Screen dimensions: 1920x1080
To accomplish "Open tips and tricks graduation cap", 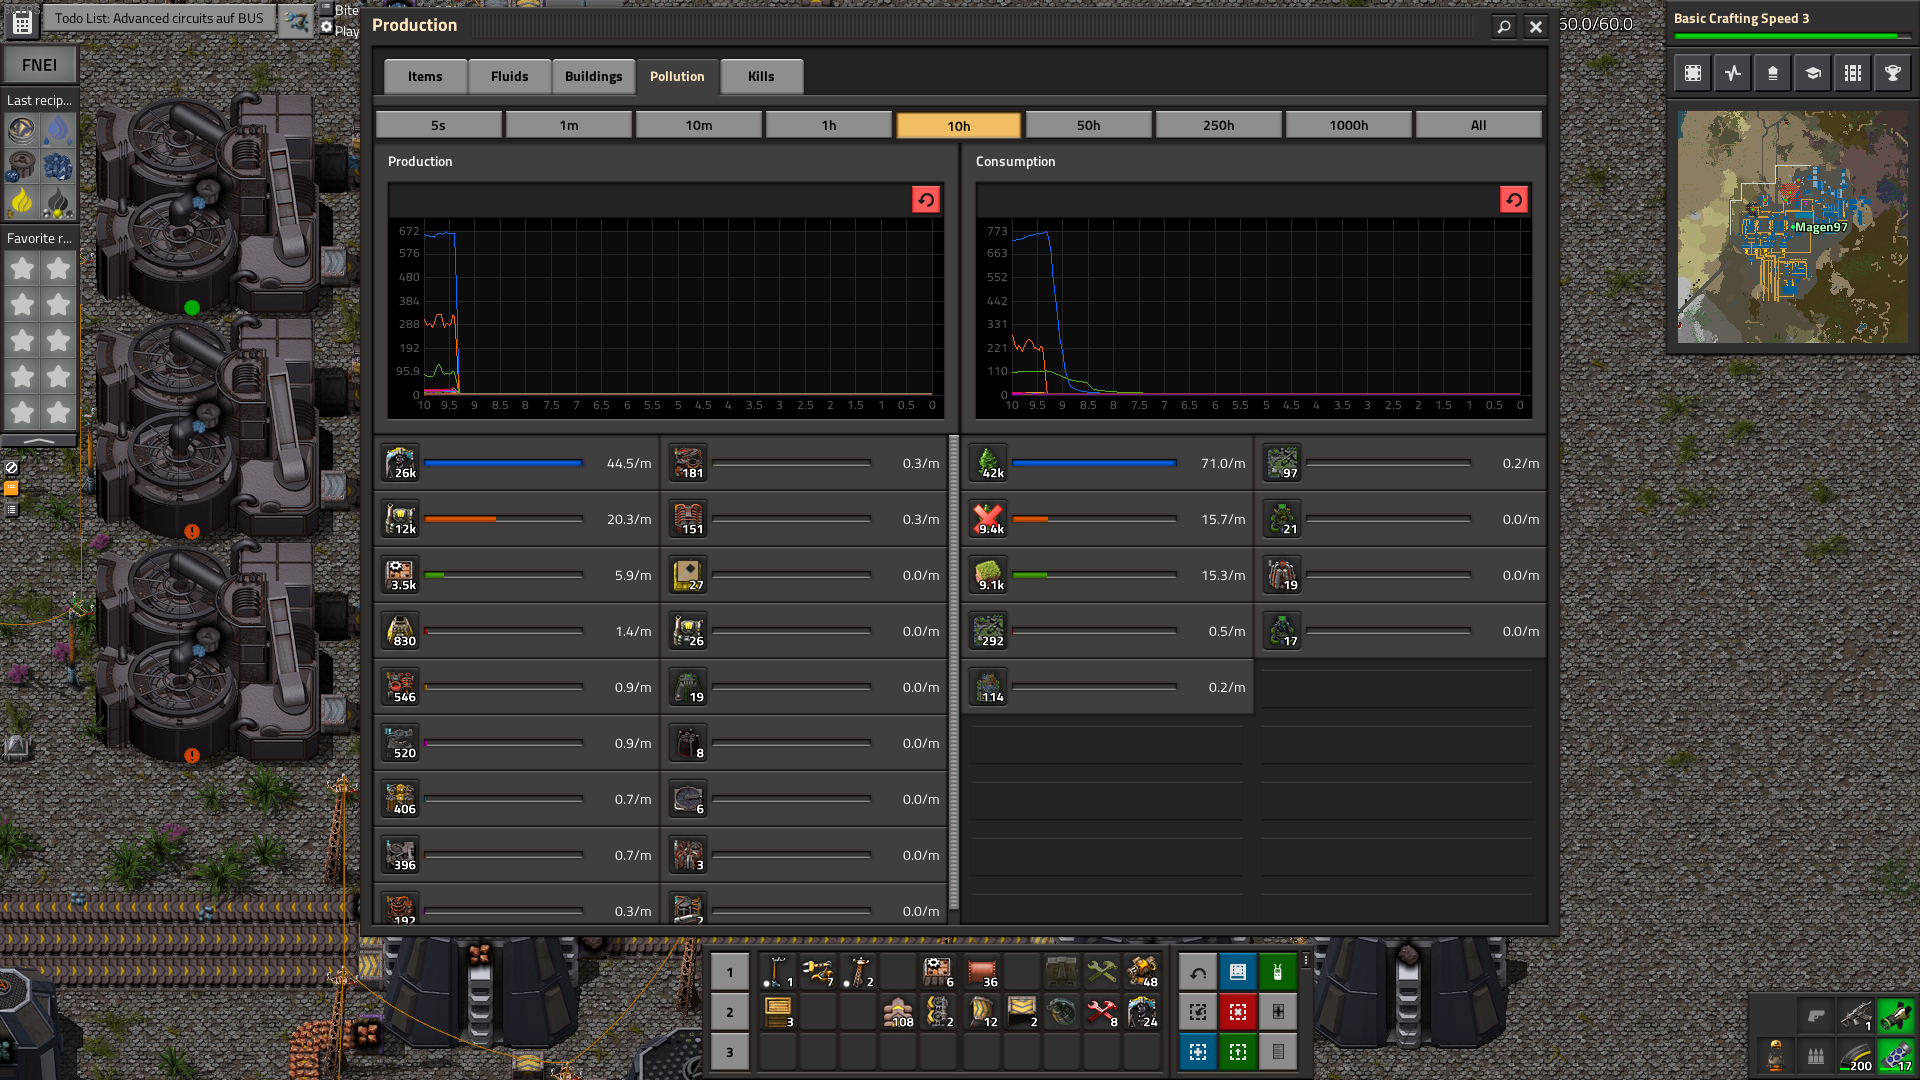I will click(1813, 73).
